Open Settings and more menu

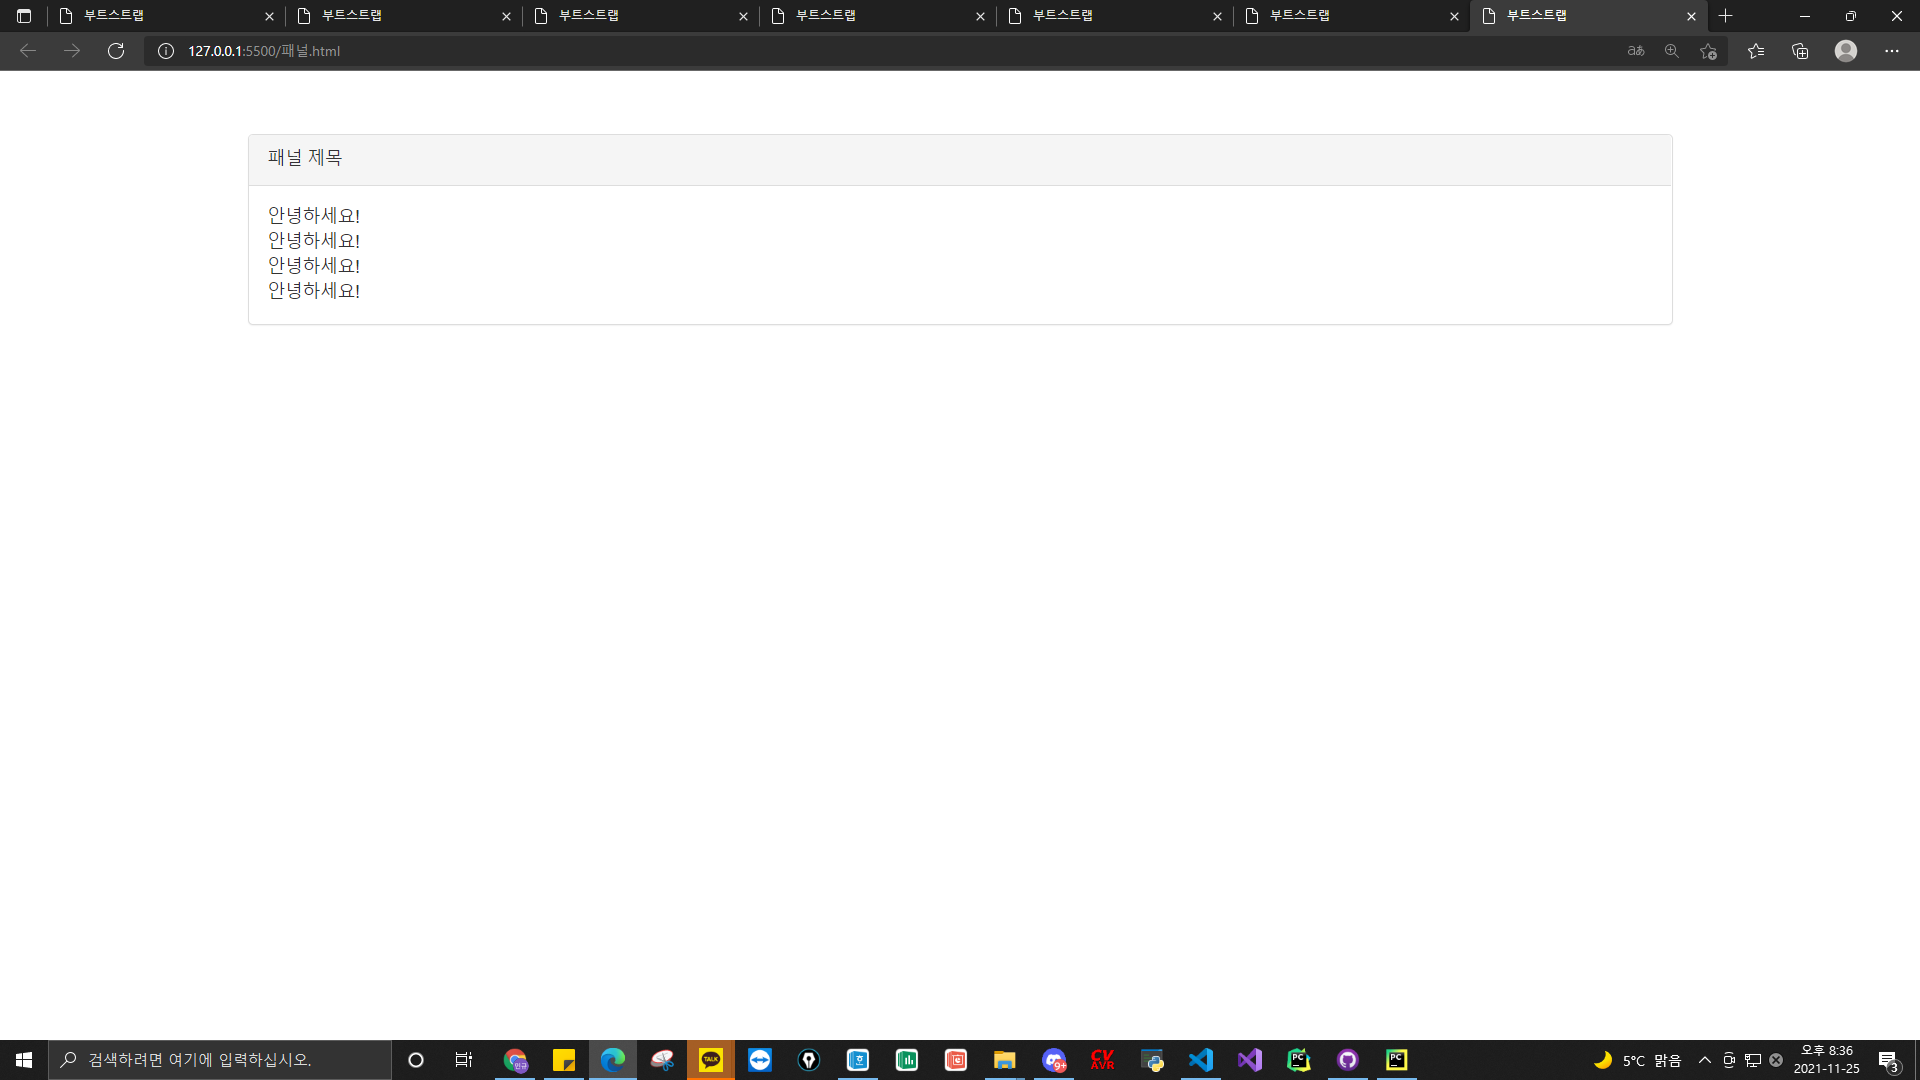pos(1891,51)
